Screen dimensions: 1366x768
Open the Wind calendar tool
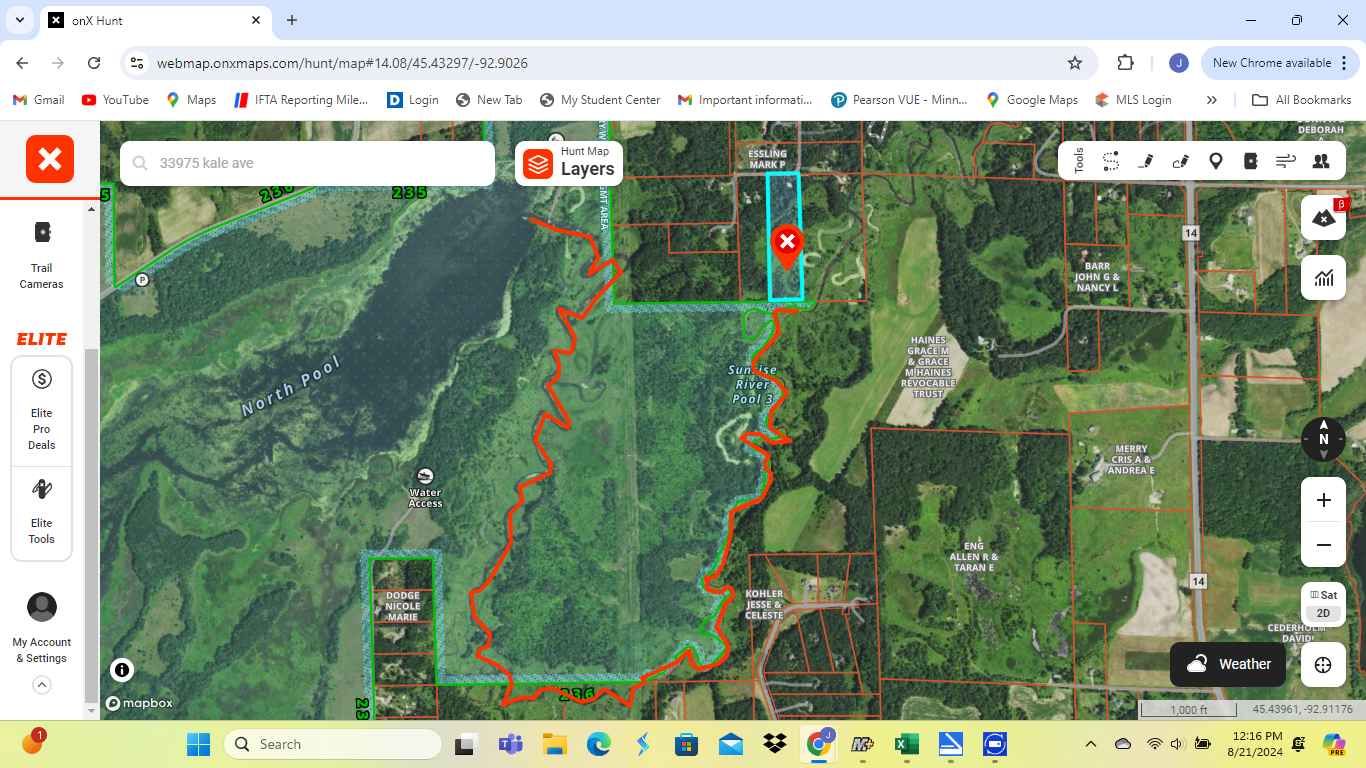[x=1285, y=161]
